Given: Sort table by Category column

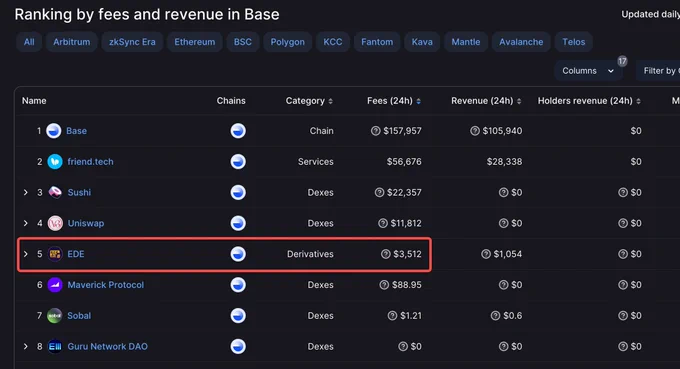Looking at the screenshot, I should click(x=309, y=101).
